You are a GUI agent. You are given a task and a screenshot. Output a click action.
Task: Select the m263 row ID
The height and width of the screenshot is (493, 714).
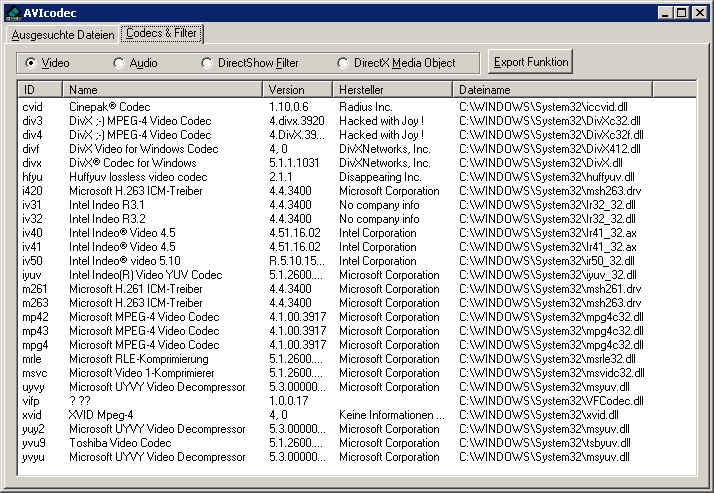(x=35, y=303)
